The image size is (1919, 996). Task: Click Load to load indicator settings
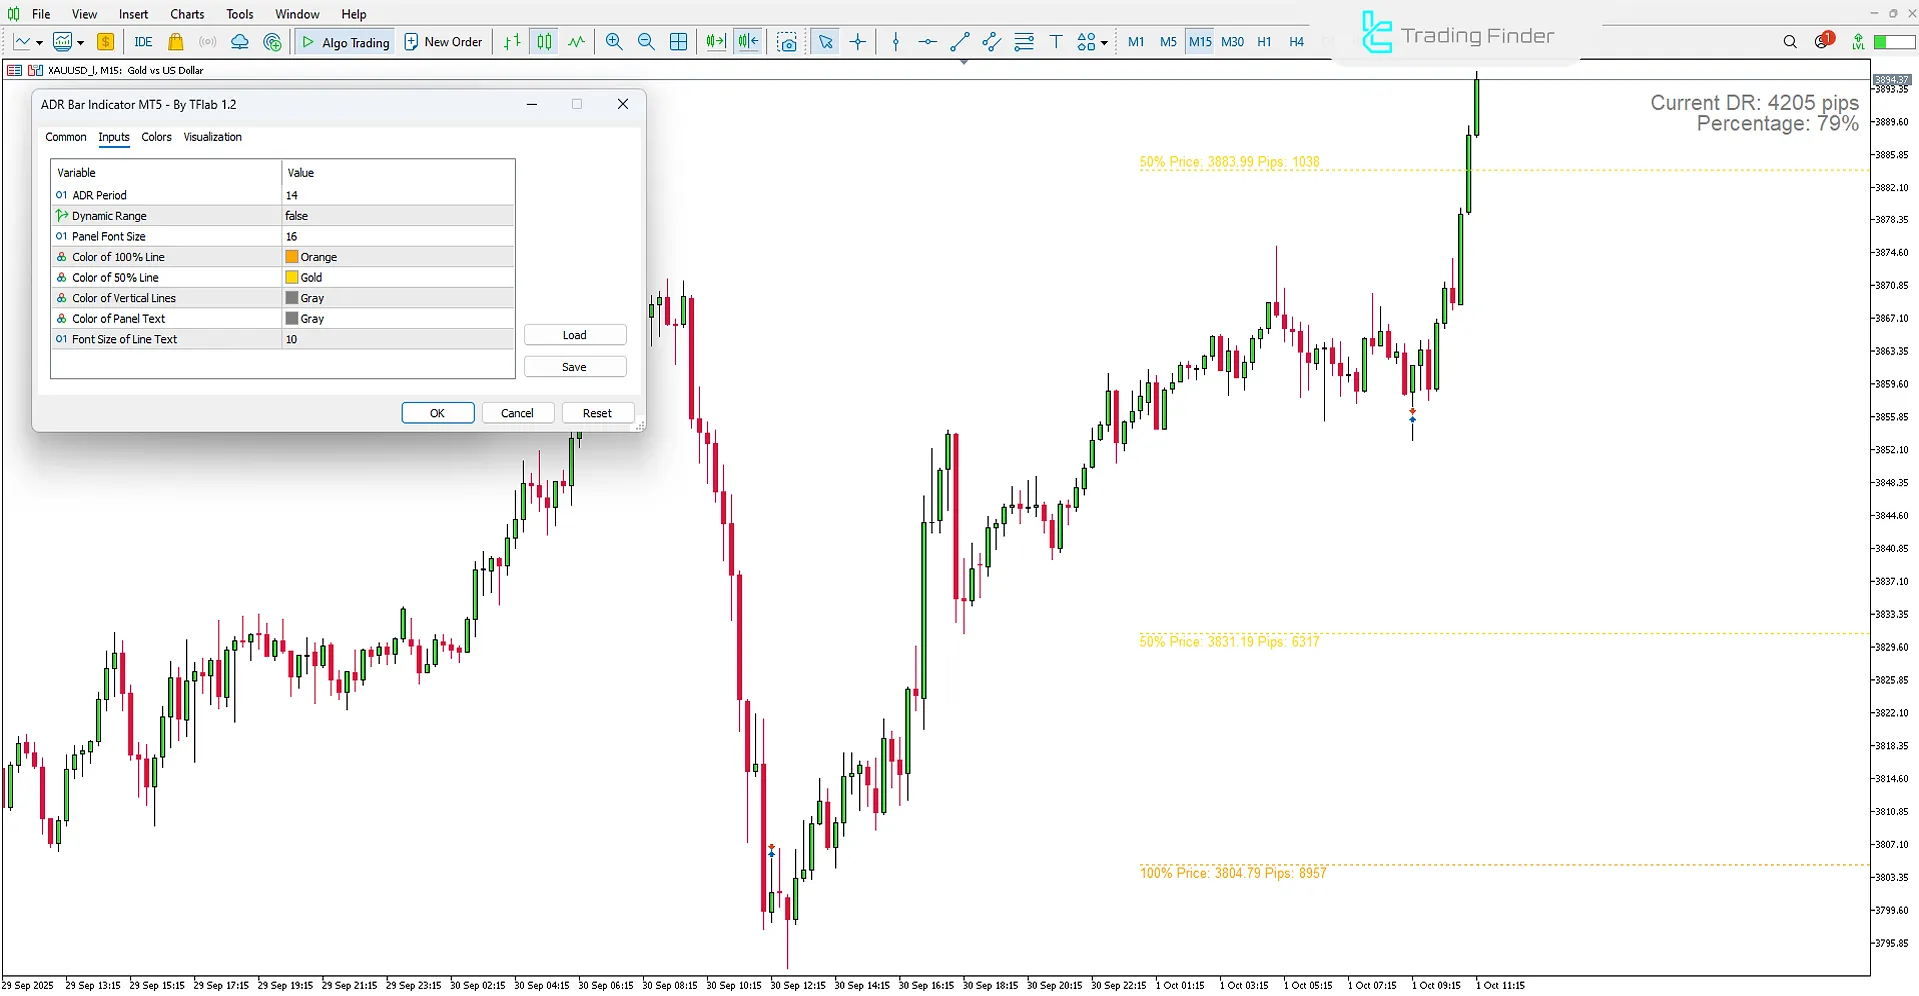click(x=575, y=334)
